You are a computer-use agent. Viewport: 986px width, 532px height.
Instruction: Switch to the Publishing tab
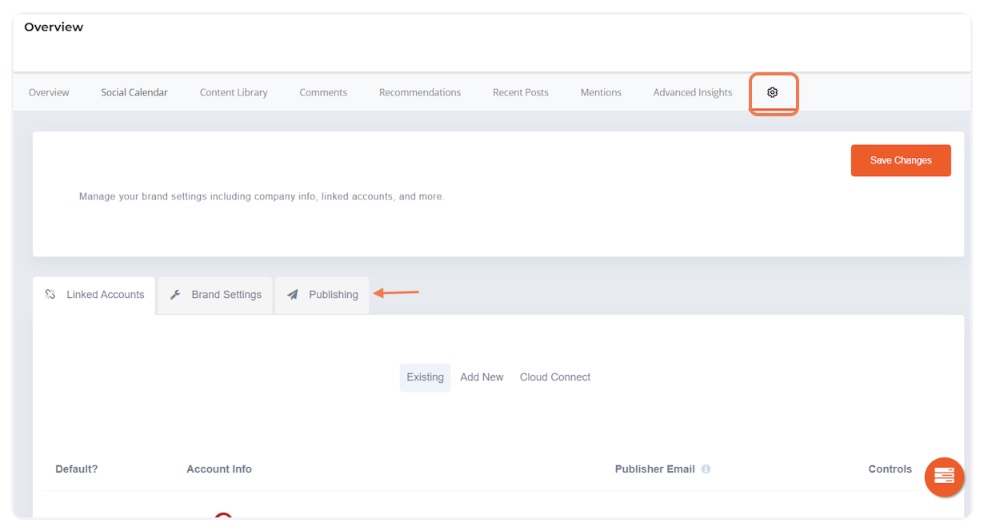[322, 295]
